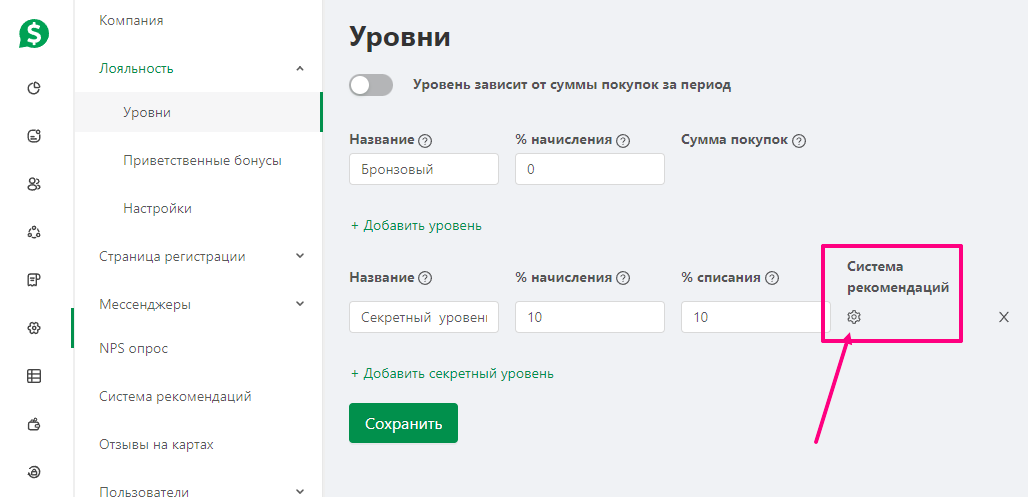The height and width of the screenshot is (497, 1028).
Task: Click help icon beside % списания
Action: point(772,278)
